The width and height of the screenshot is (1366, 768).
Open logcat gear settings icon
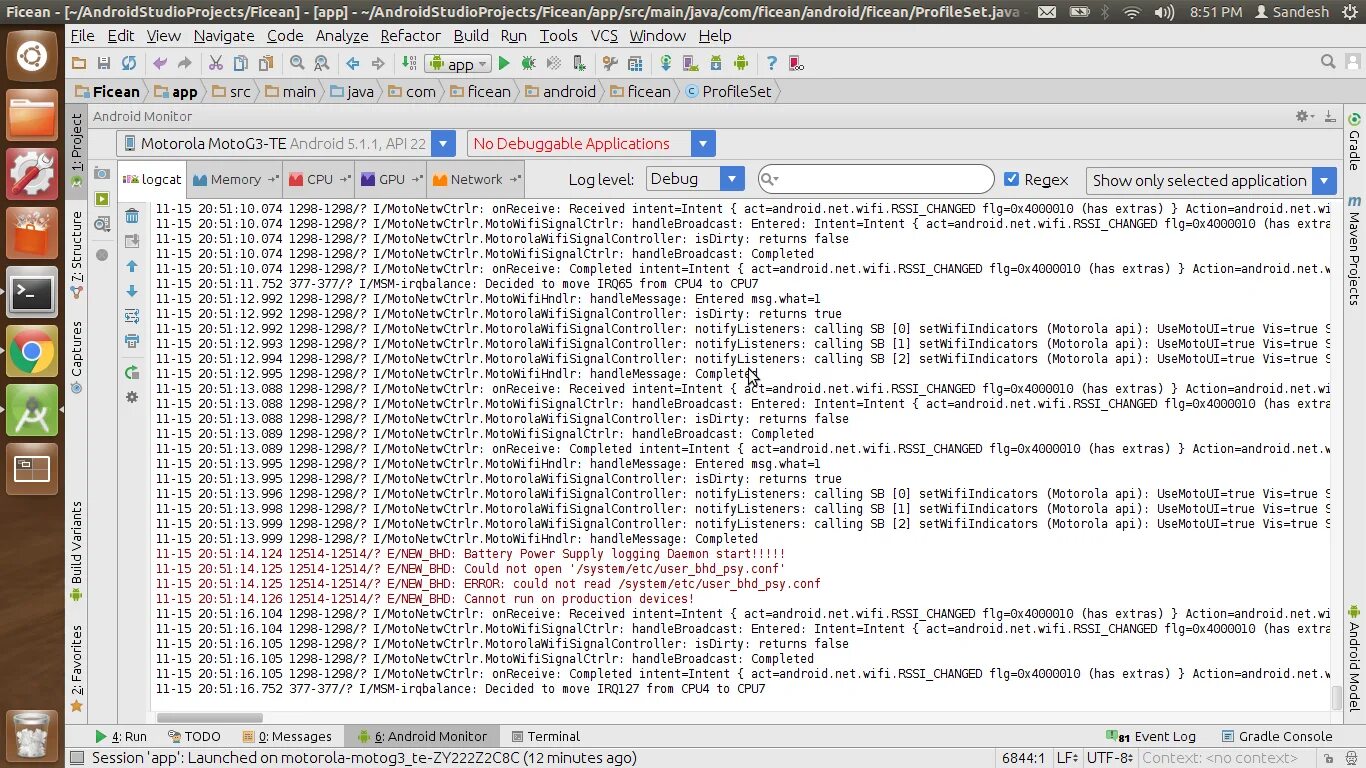pos(132,397)
